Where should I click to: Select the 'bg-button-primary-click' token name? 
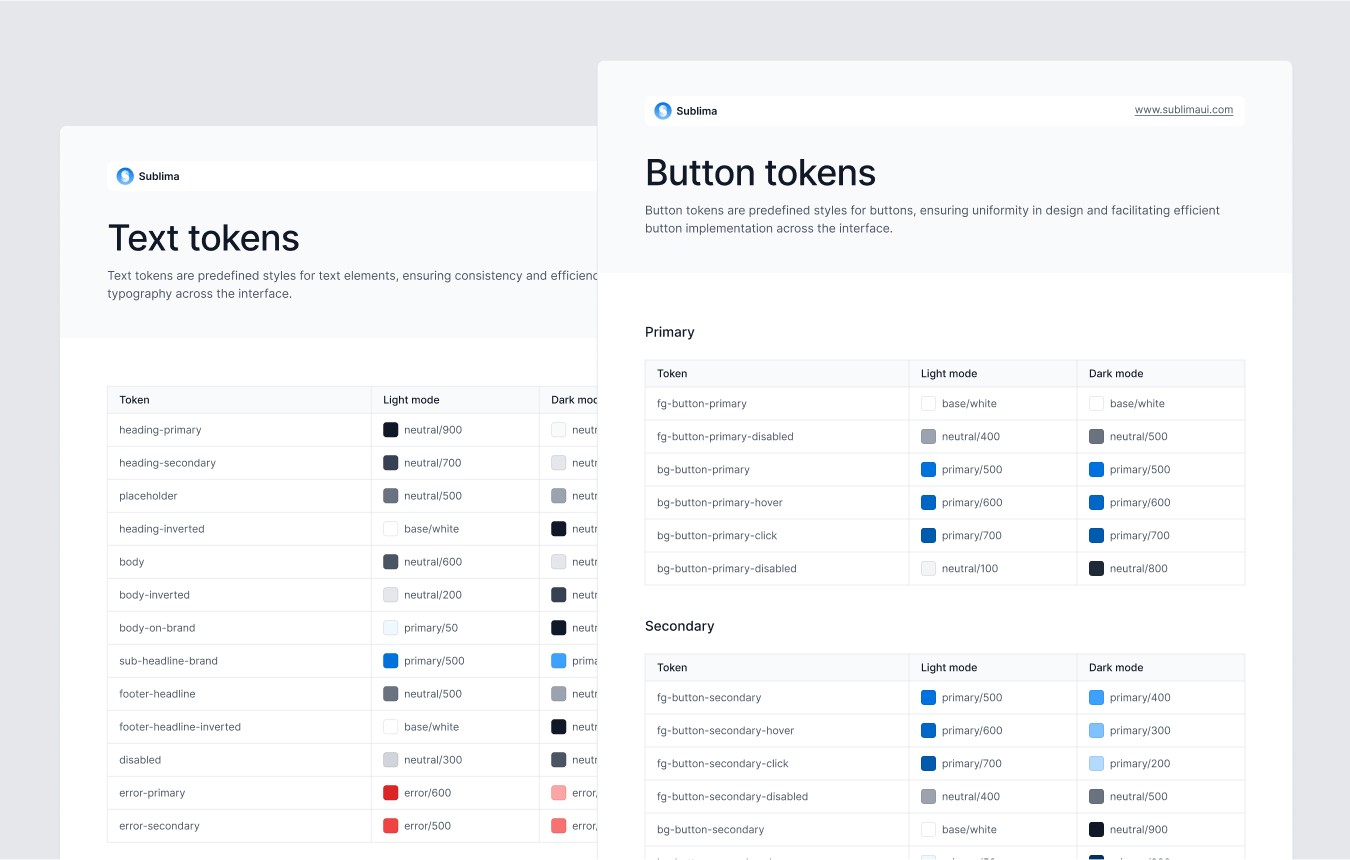[x=717, y=536]
